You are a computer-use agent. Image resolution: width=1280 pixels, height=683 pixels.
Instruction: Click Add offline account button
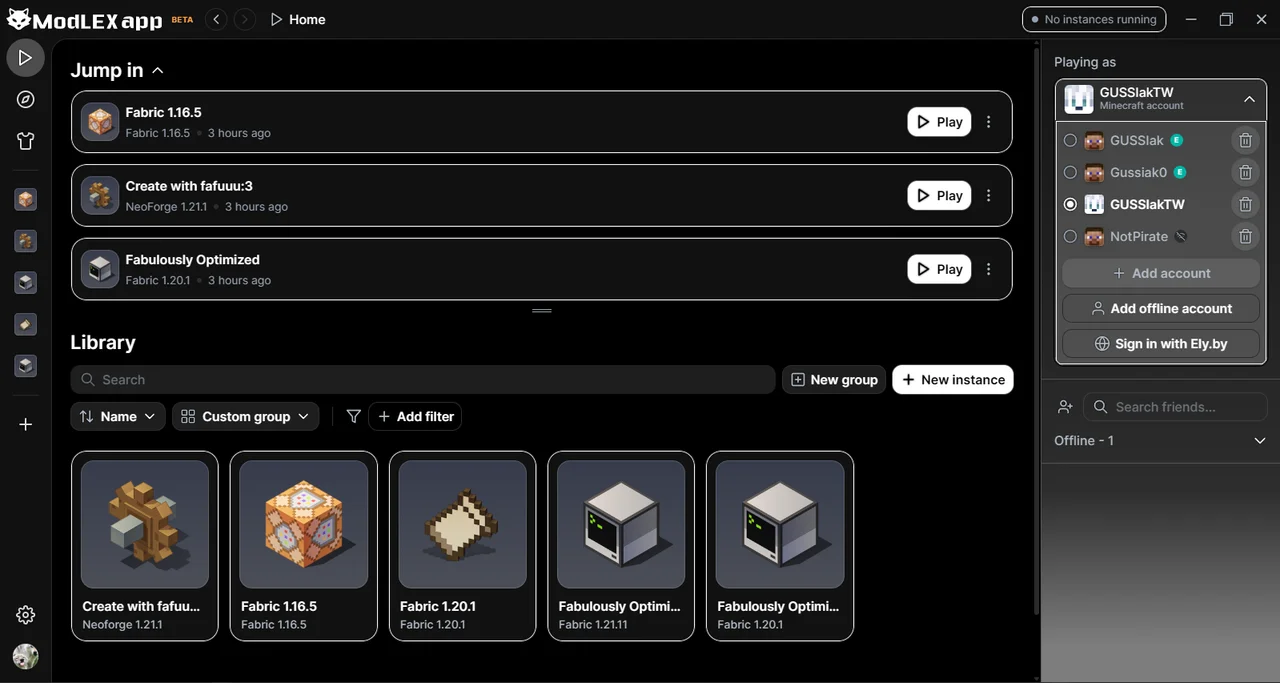tap(1161, 308)
